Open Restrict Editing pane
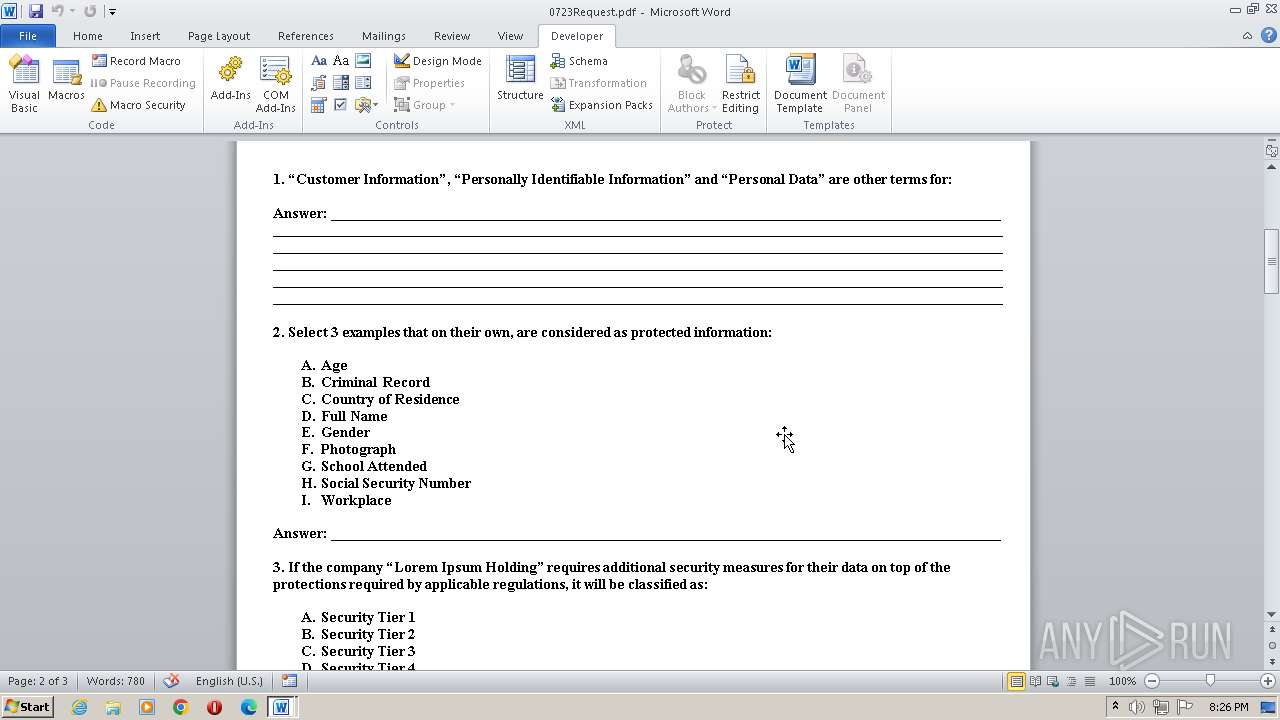The width and height of the screenshot is (1280, 720). pos(740,84)
